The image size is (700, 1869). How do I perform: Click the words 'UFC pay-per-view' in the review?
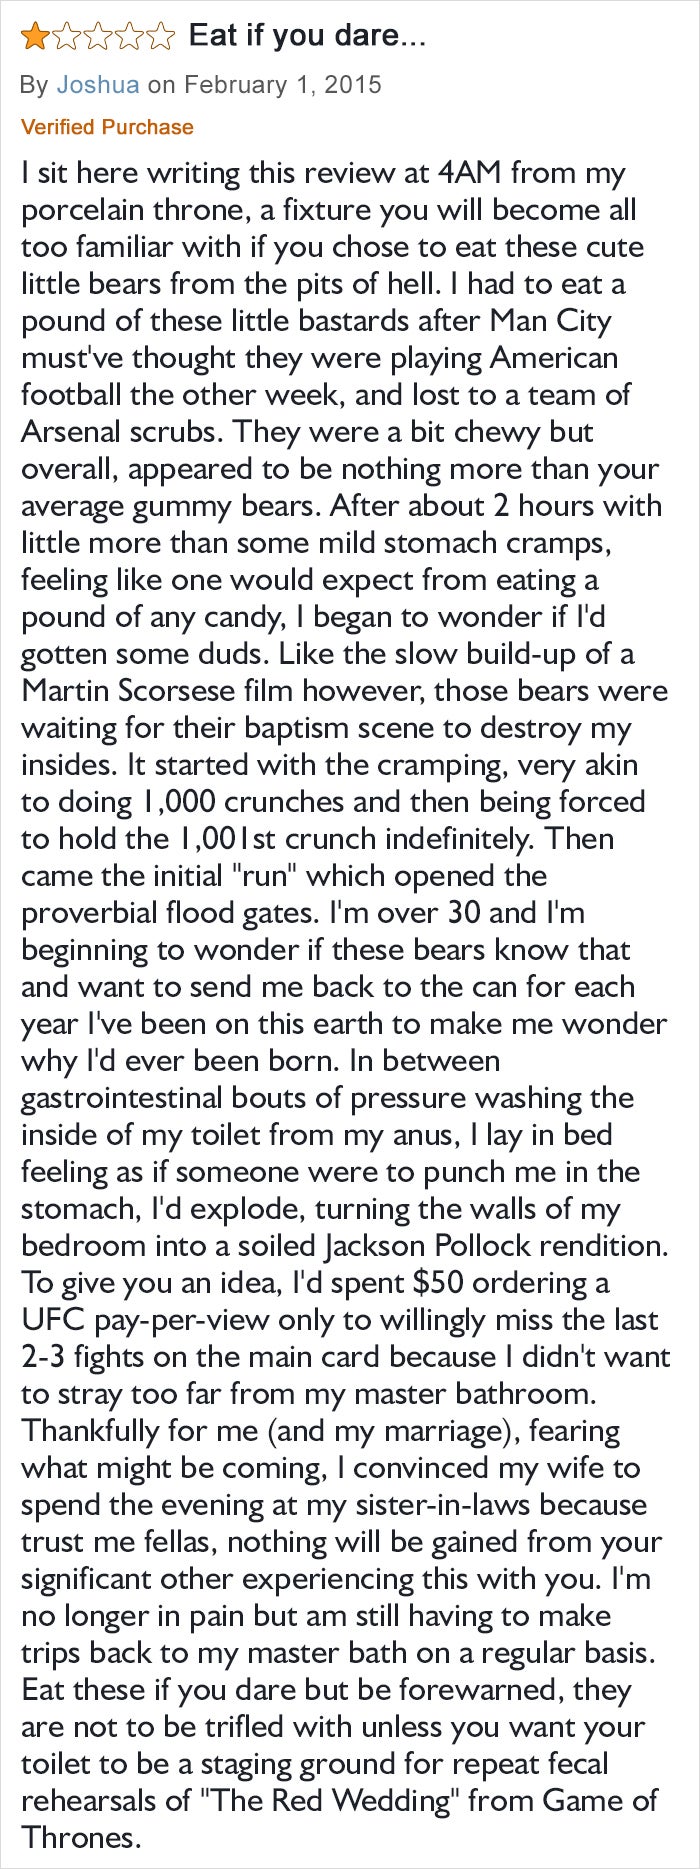tap(145, 1320)
